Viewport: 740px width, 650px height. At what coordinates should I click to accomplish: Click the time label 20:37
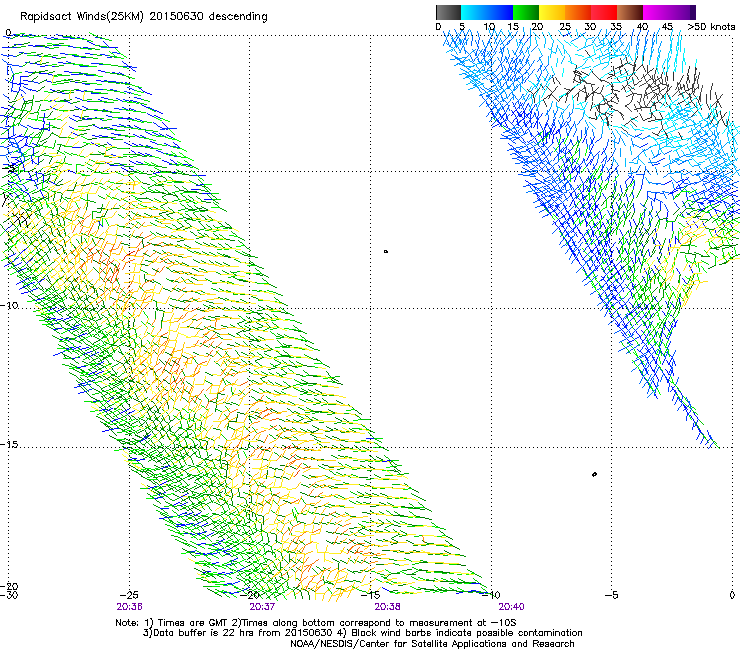(x=262, y=607)
